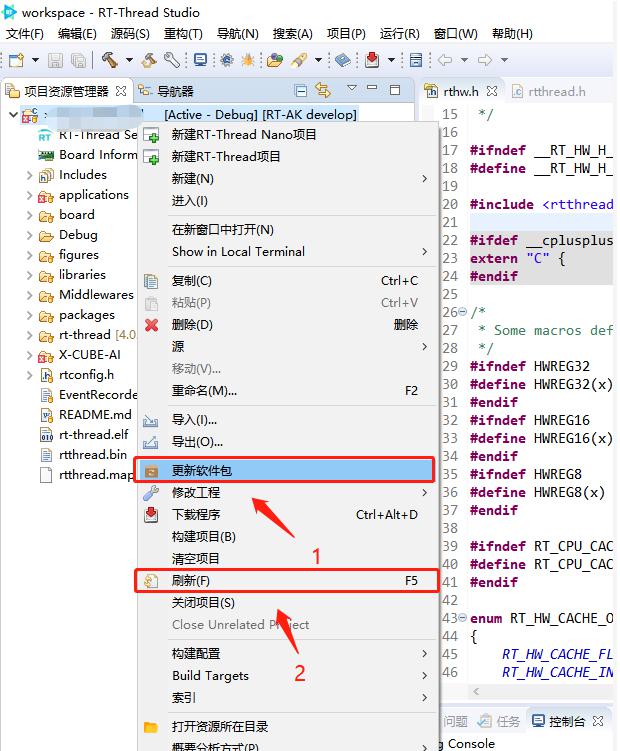Viewport: 620px width, 751px height.
Task: Open dropdown arrow next to New icon
Action: 35,60
